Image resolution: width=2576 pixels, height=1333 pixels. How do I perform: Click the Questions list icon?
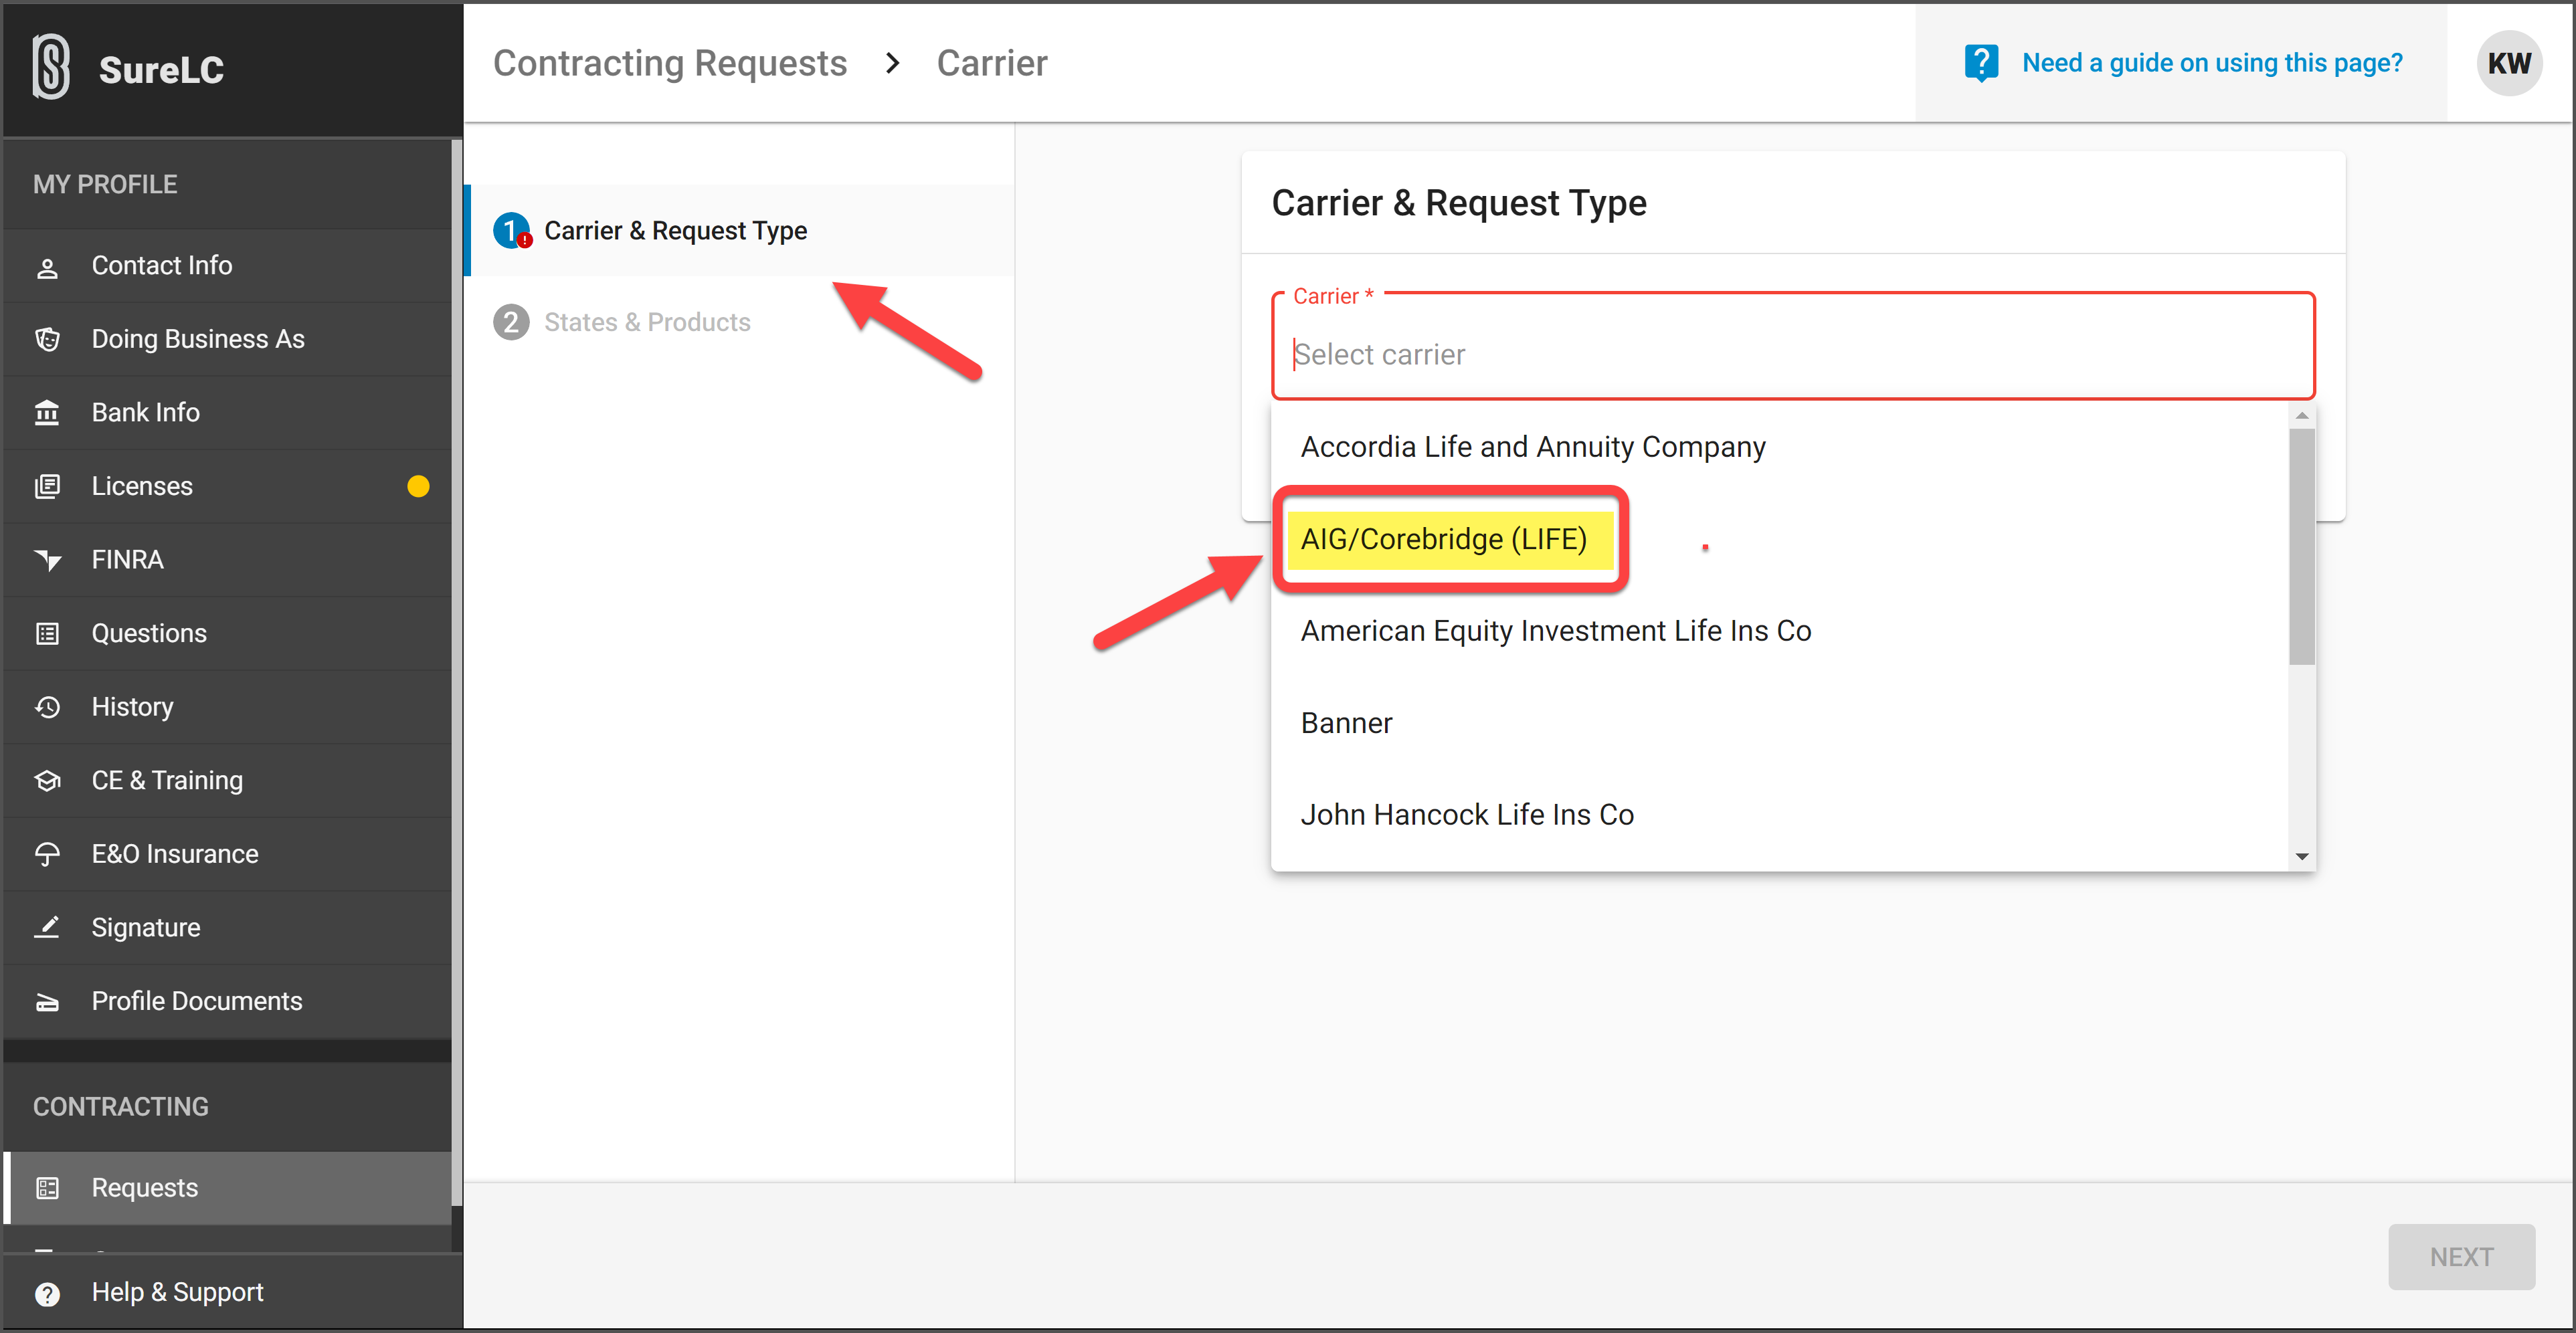click(47, 633)
